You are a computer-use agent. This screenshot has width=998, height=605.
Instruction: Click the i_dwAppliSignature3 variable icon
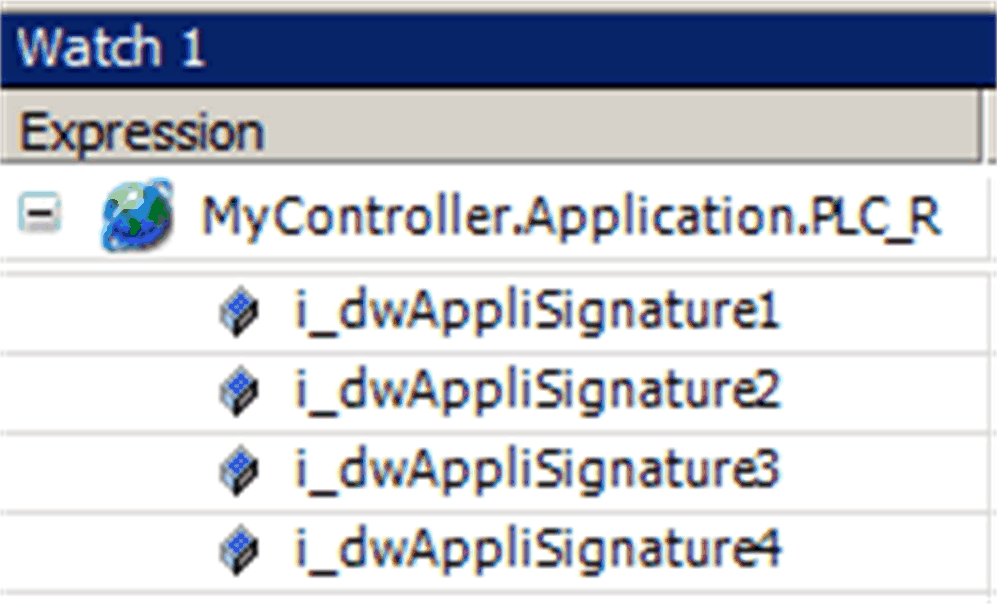click(x=239, y=470)
